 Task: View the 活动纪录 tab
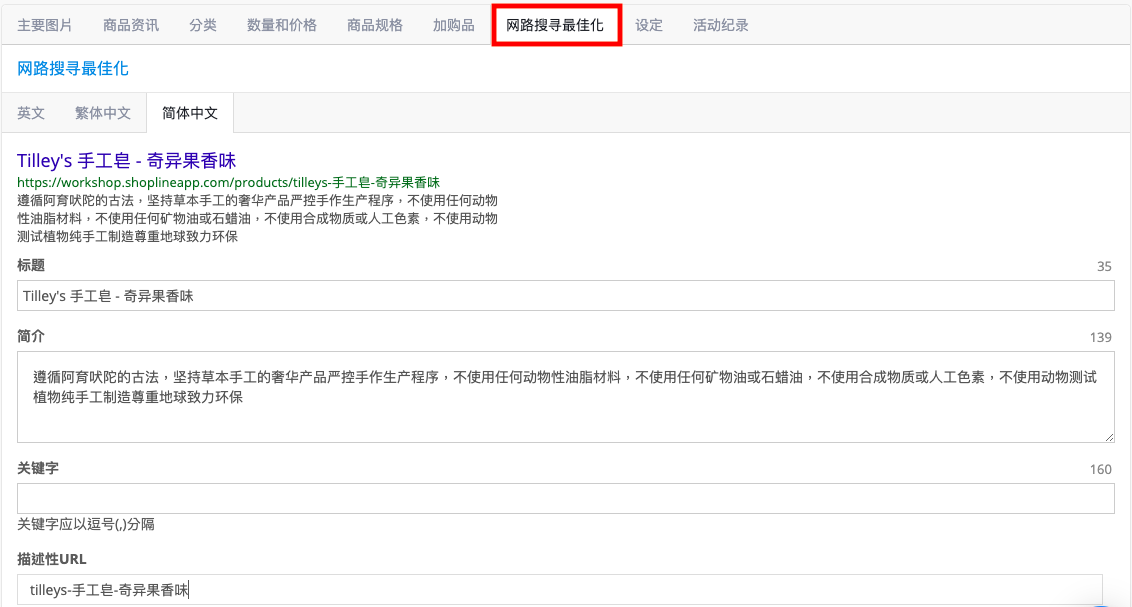[x=720, y=24]
